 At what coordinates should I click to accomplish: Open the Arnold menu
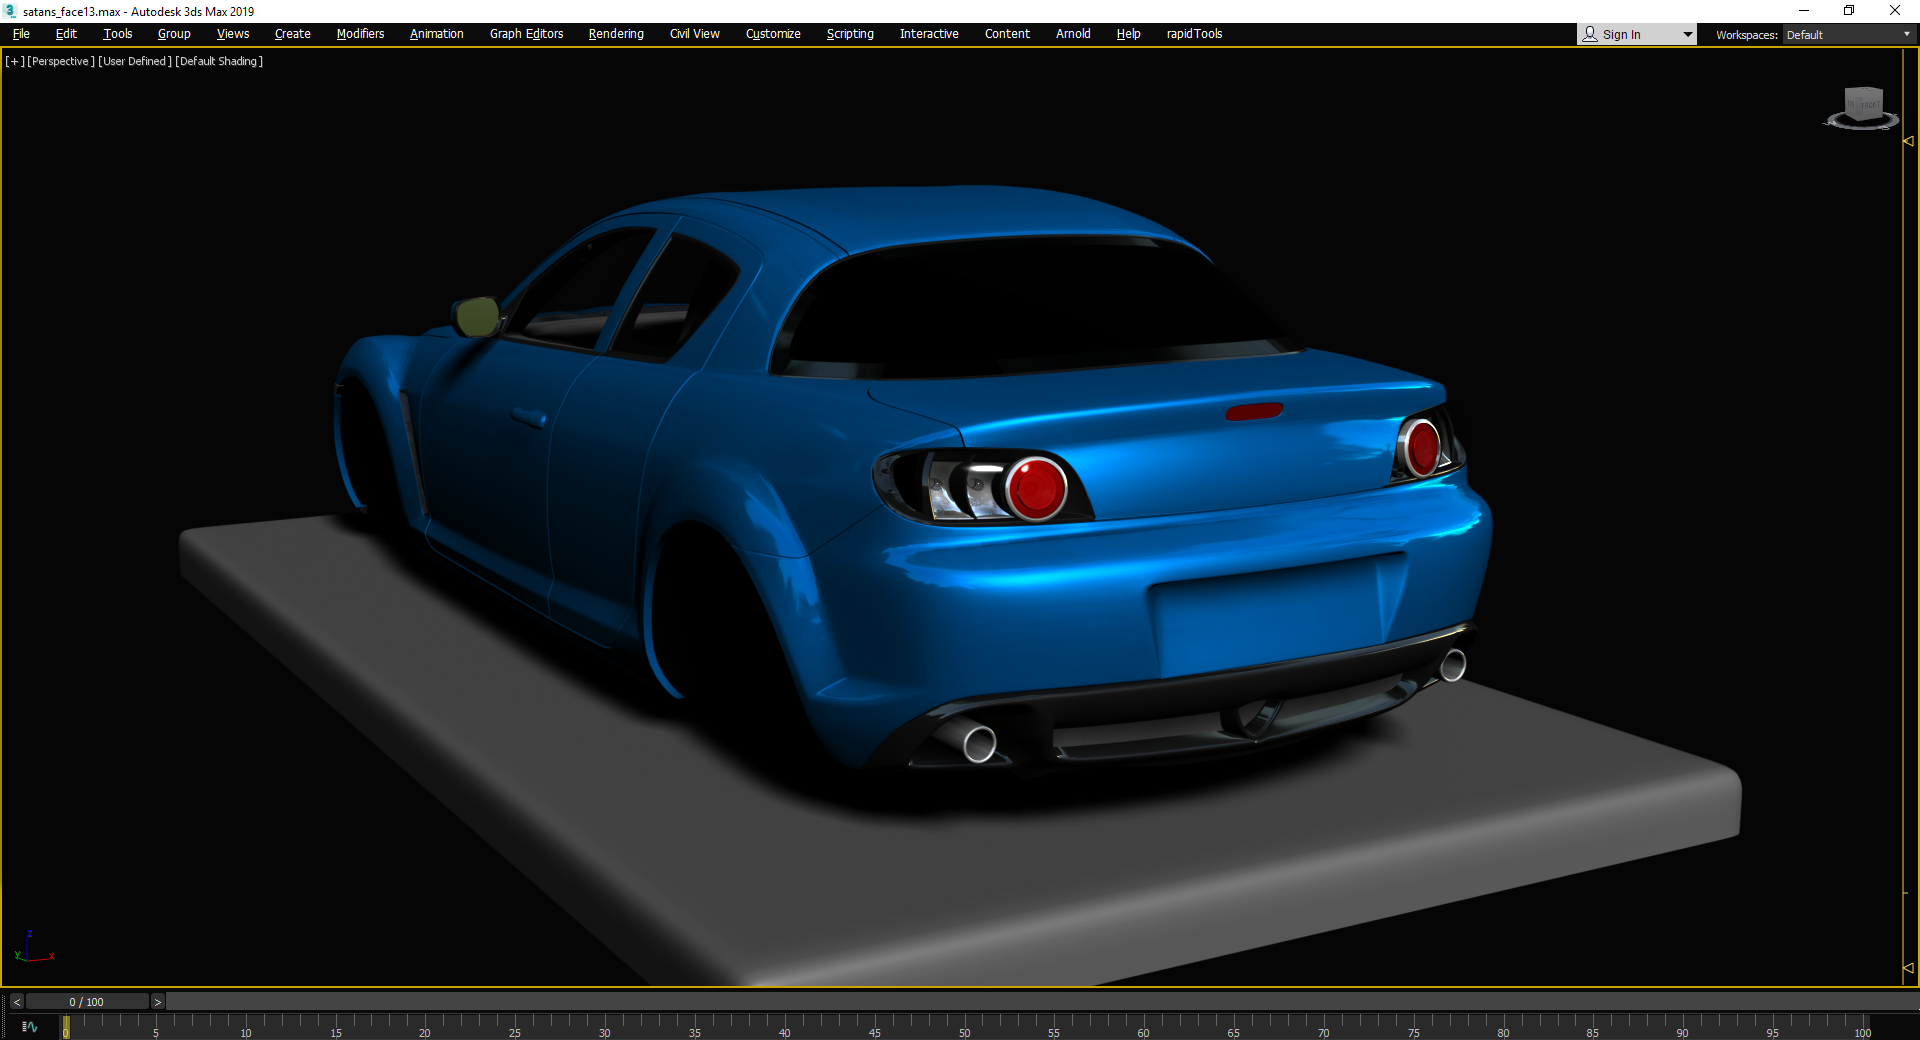click(x=1073, y=34)
